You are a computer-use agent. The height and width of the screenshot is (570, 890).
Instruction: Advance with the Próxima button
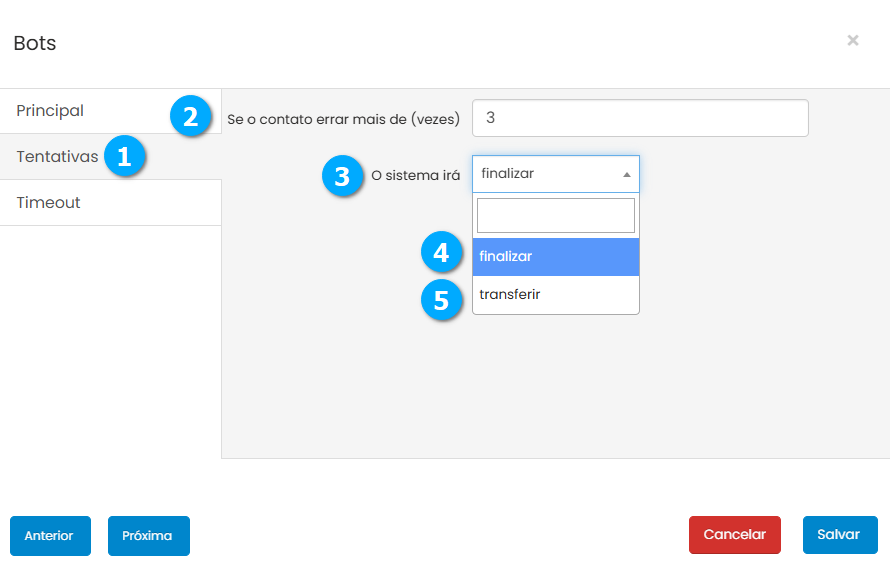point(148,536)
